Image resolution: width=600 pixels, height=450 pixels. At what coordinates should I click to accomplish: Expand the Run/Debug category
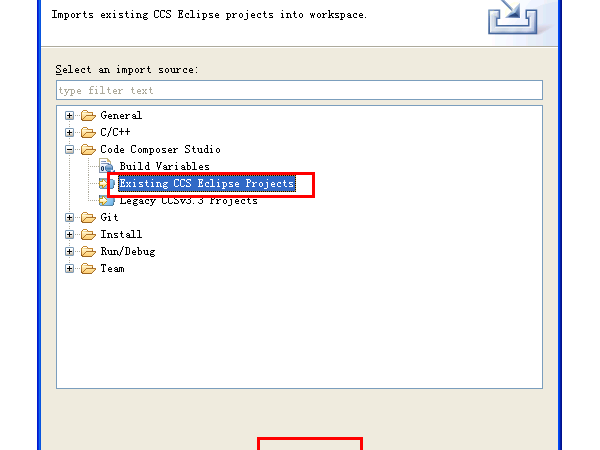point(70,251)
